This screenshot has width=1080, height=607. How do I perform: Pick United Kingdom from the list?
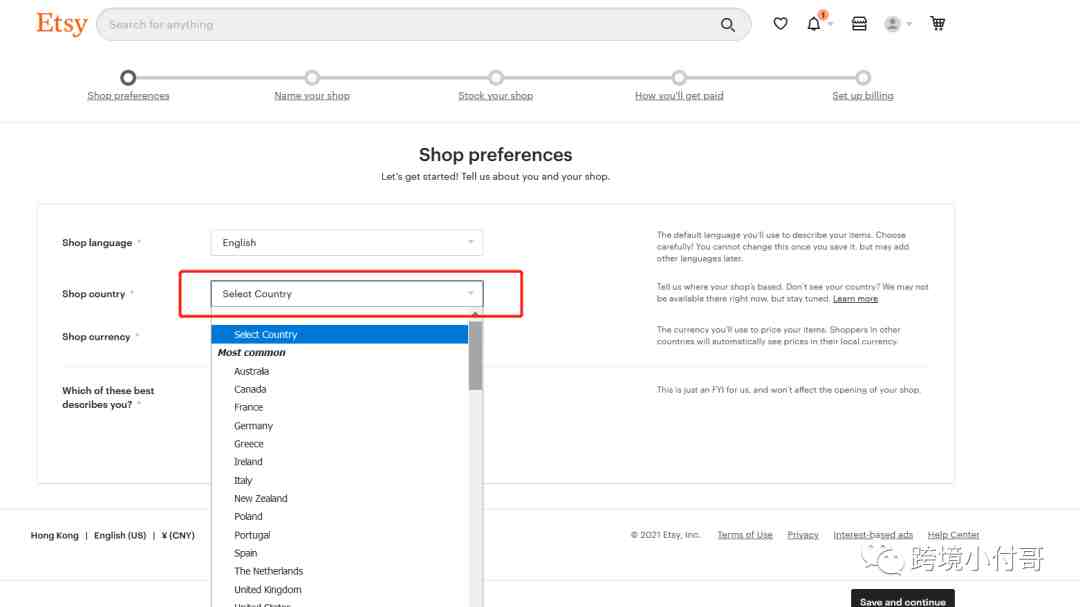[267, 590]
